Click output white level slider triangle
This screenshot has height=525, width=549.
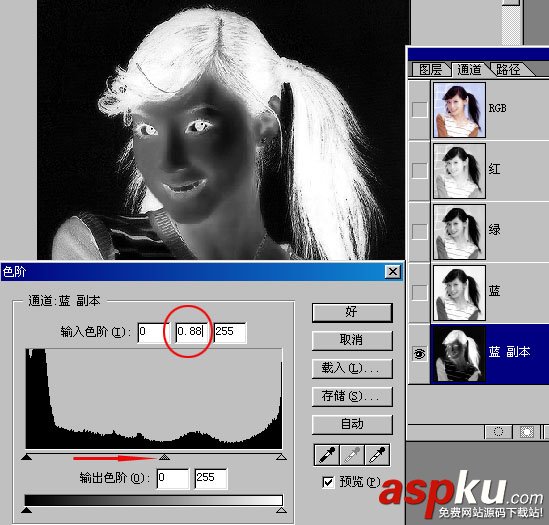[x=281, y=510]
